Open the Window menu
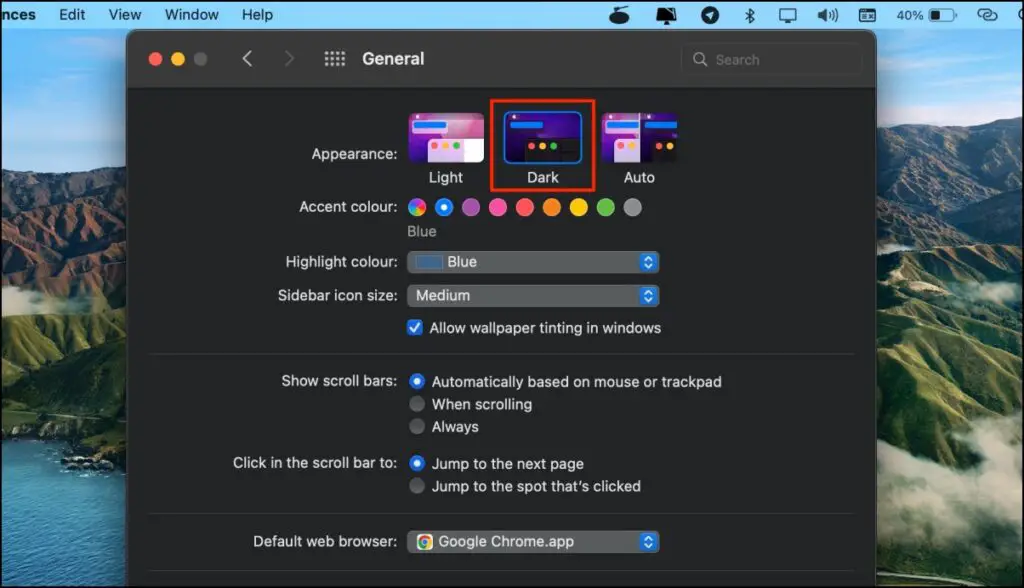The height and width of the screenshot is (588, 1024). point(191,14)
